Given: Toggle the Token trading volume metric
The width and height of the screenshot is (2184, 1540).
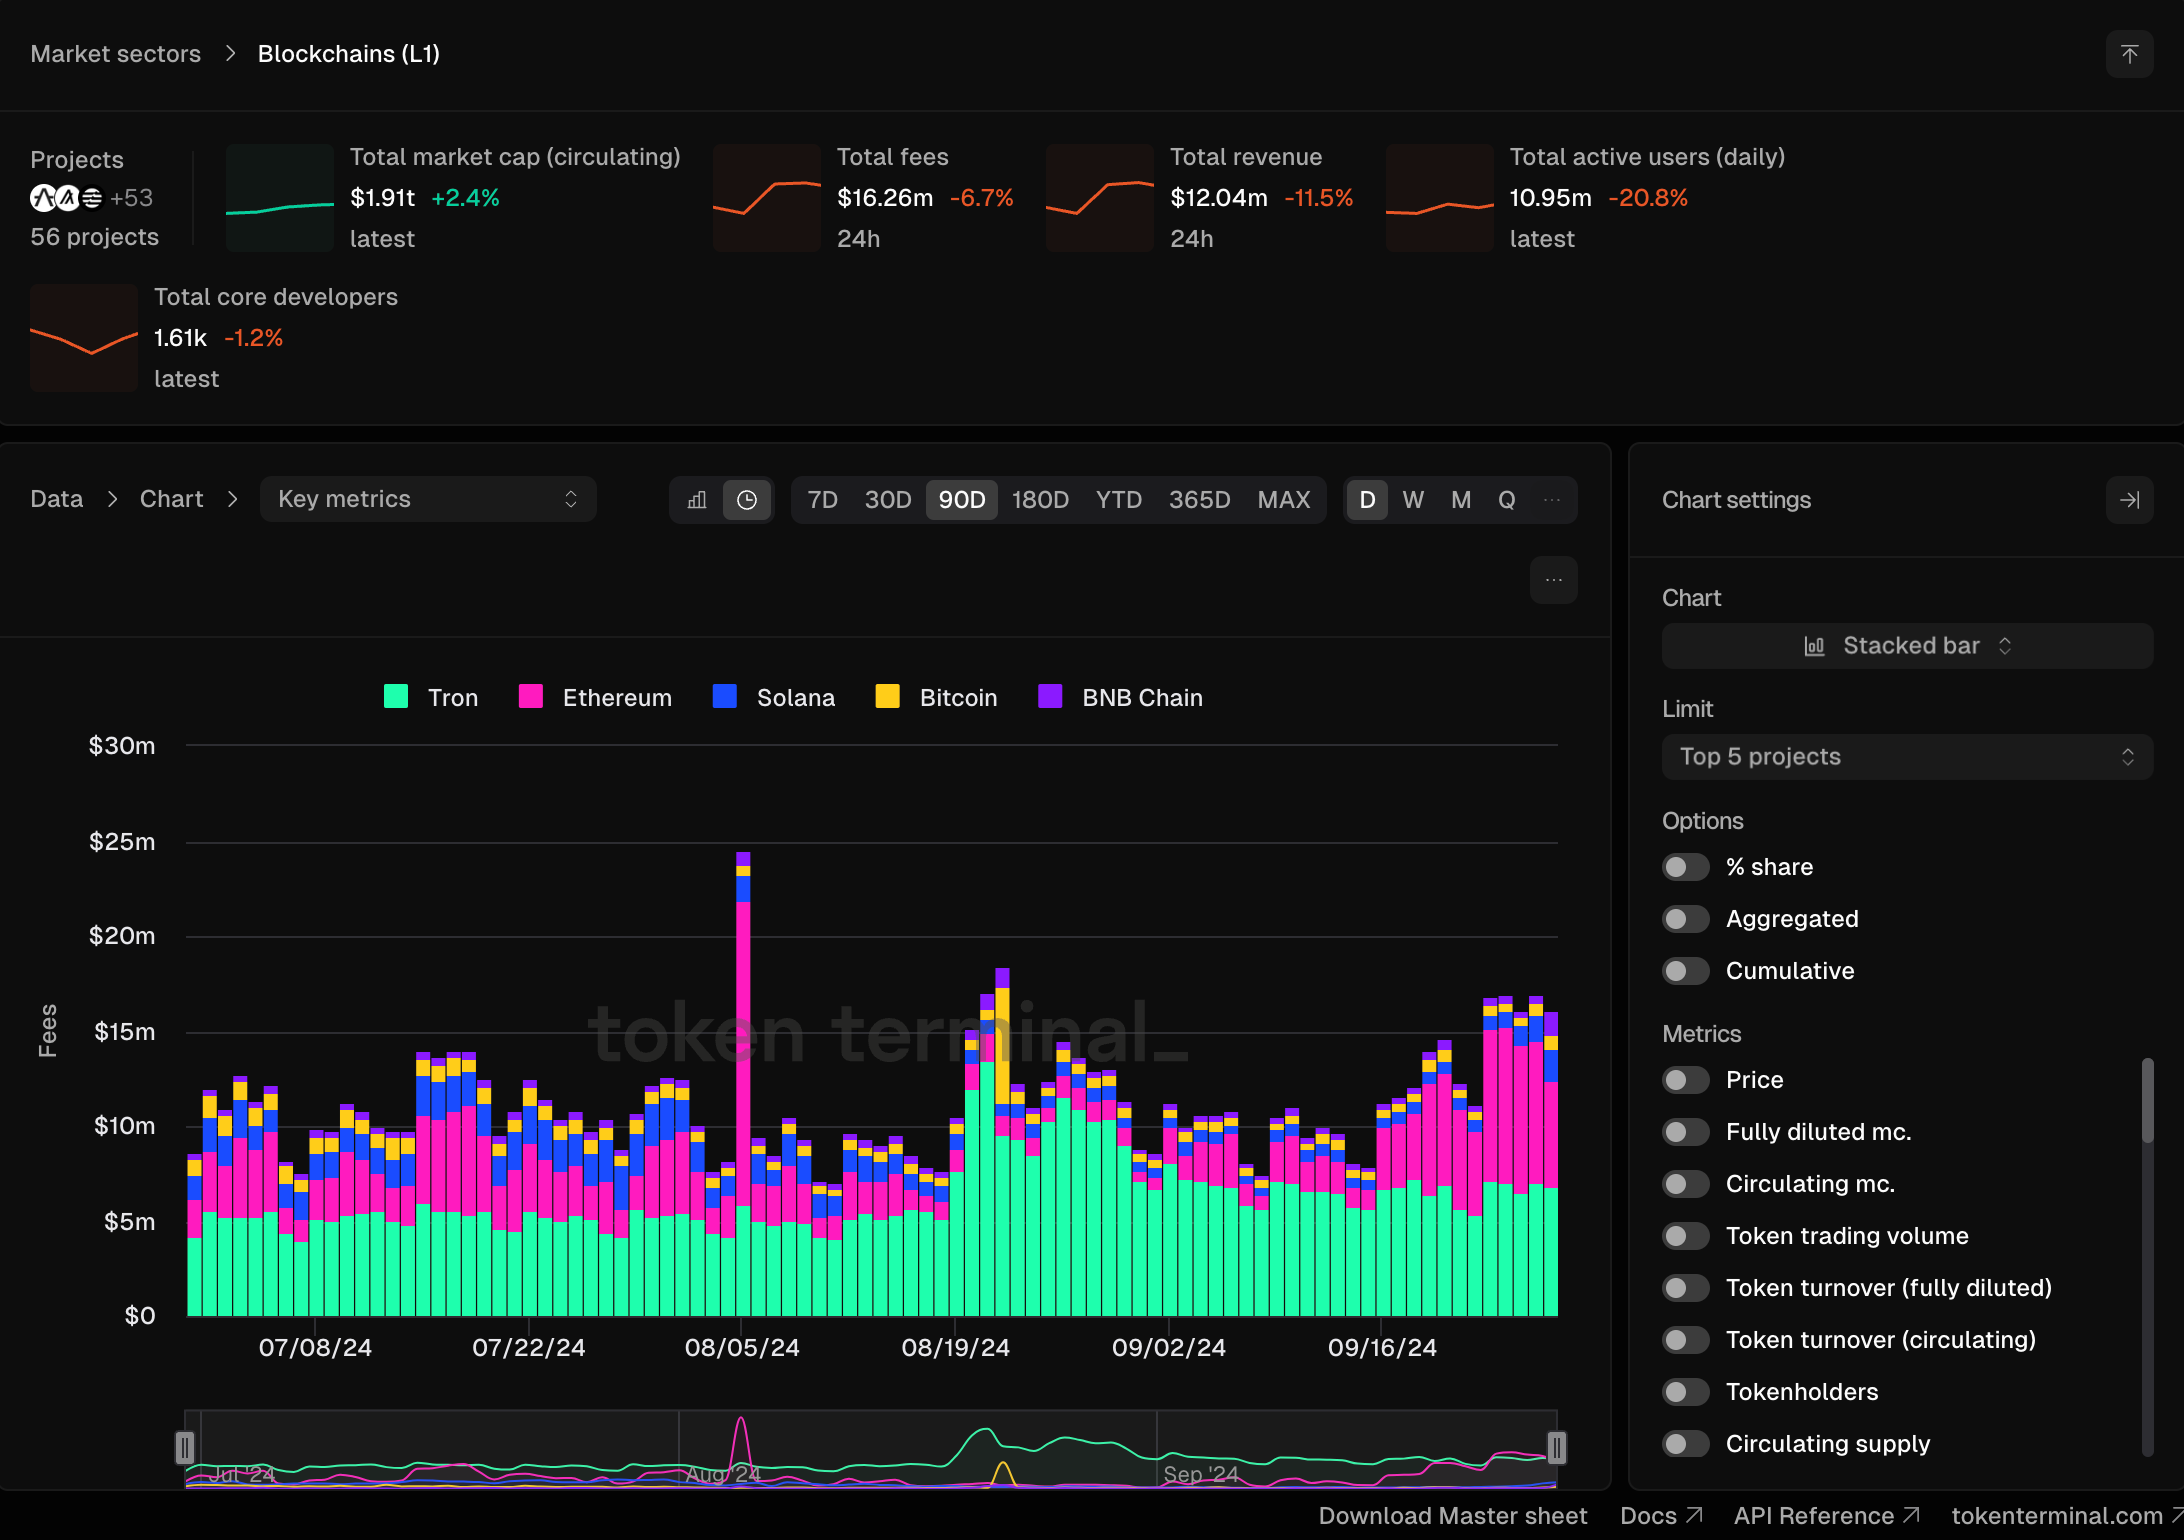Looking at the screenshot, I should tap(1685, 1236).
